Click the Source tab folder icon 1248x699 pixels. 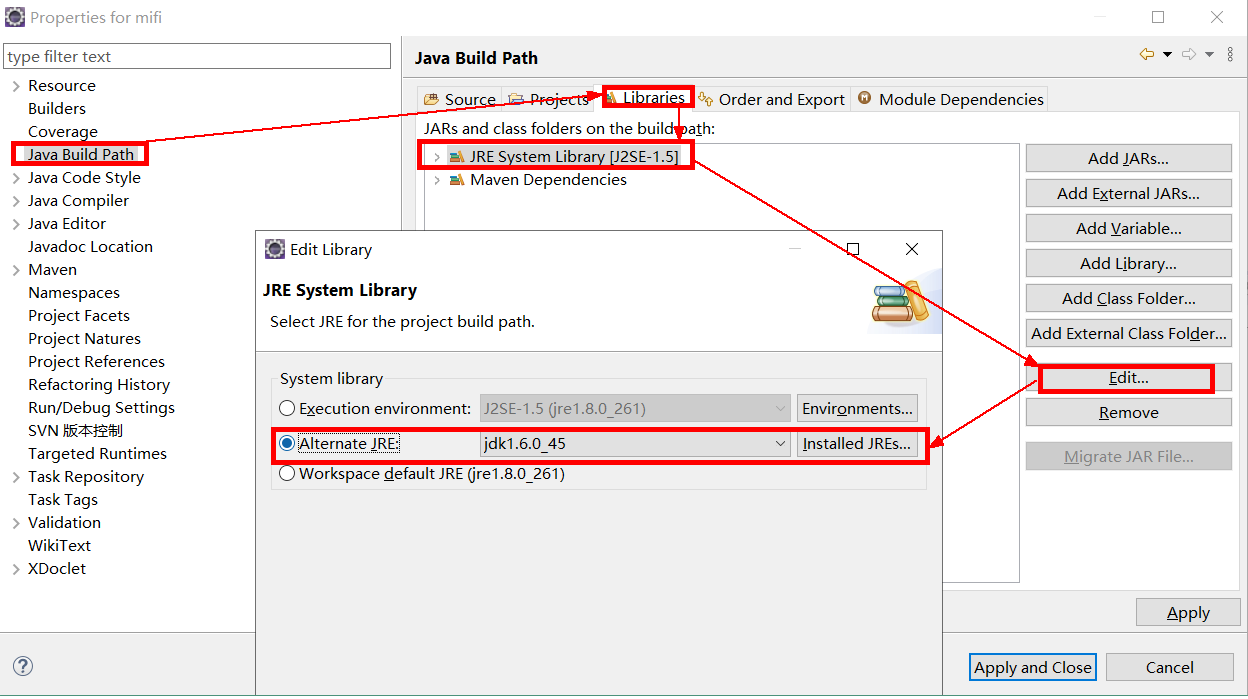click(431, 99)
